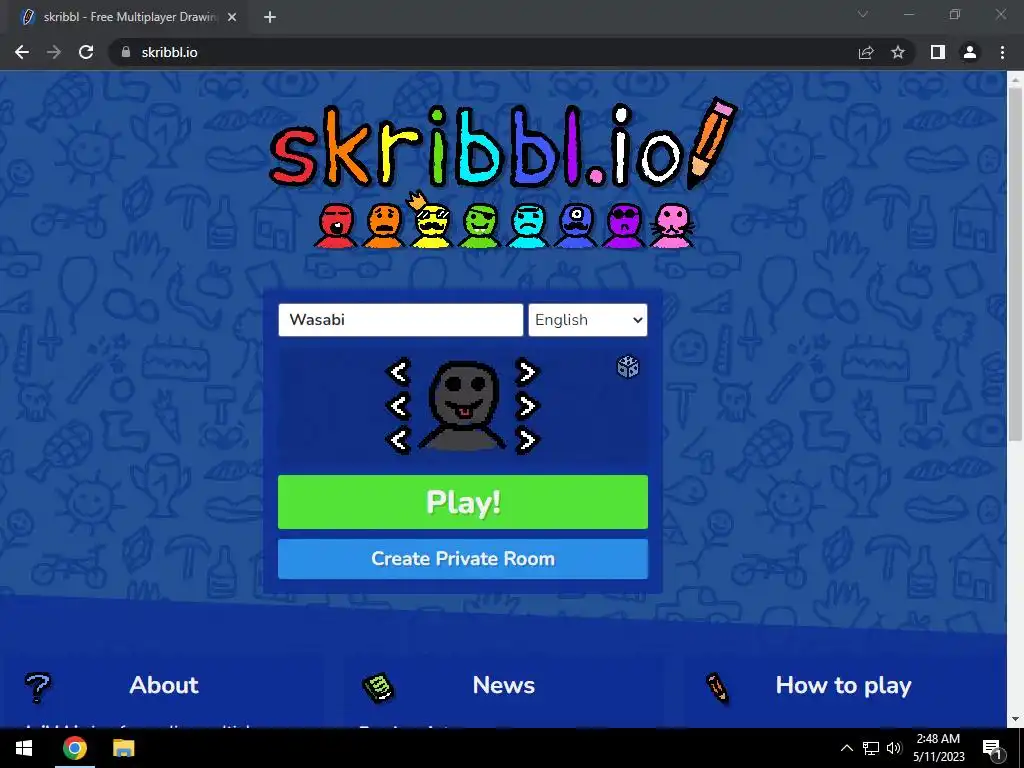
Task: Click the skribbl.io logo
Action: point(504,144)
